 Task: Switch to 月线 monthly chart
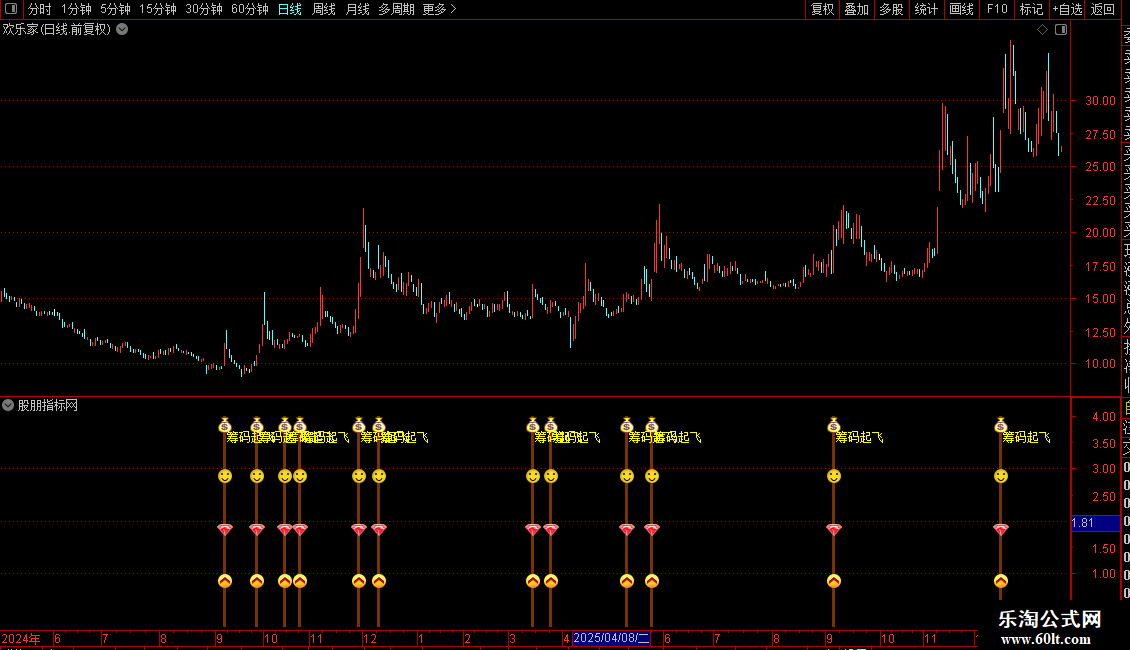(x=357, y=9)
